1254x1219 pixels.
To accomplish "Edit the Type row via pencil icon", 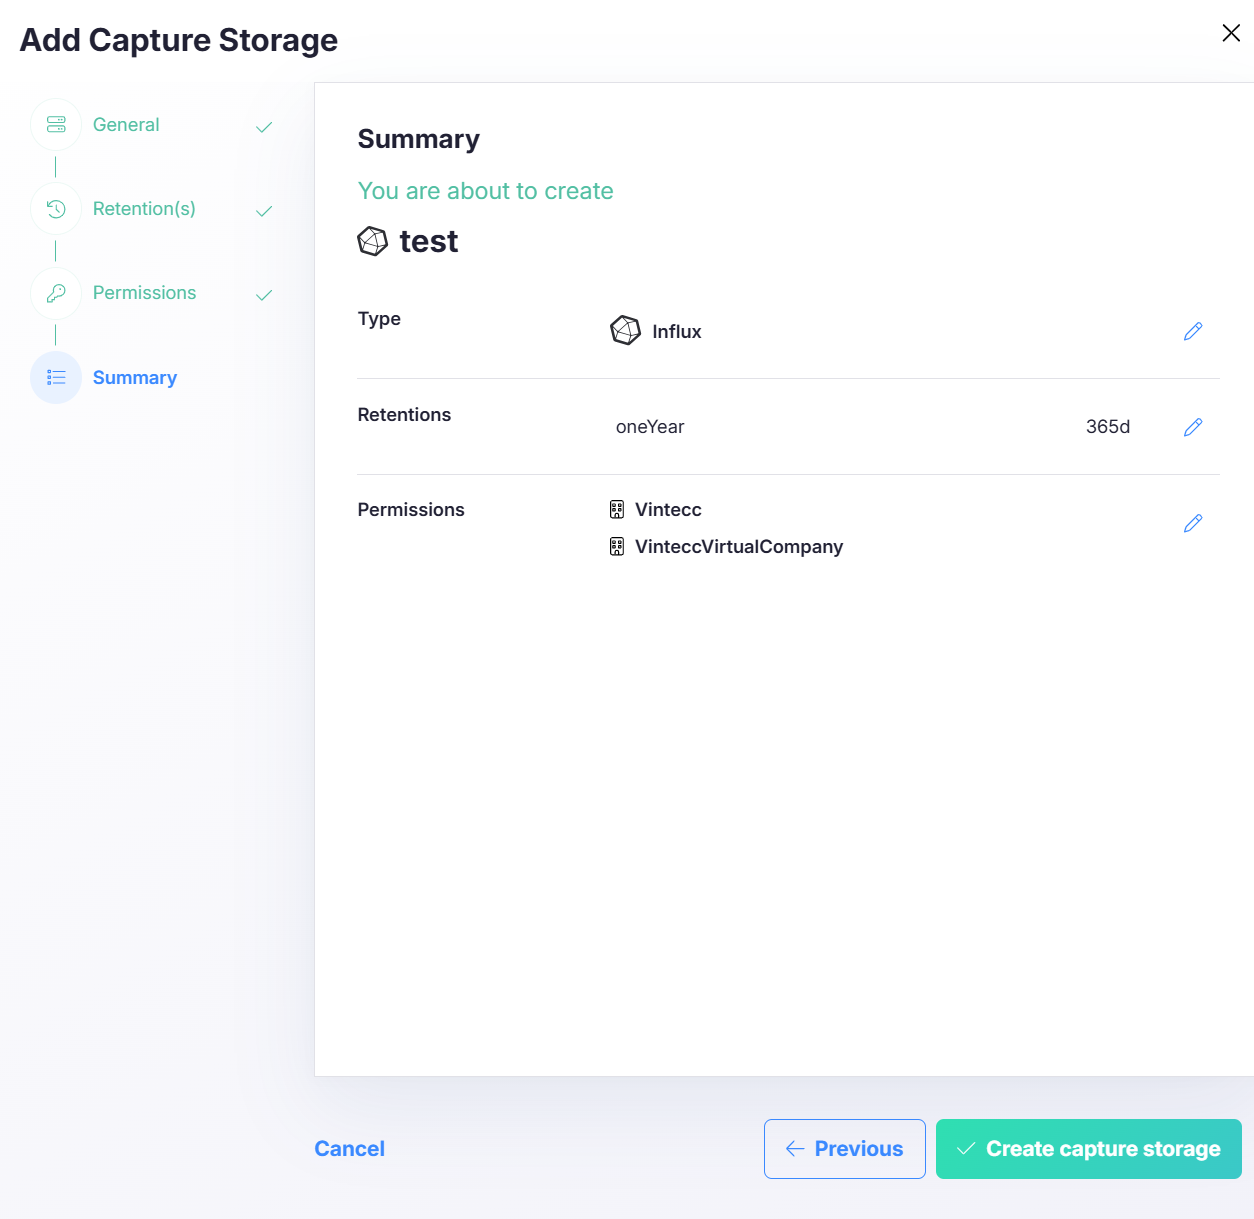I will (x=1193, y=331).
